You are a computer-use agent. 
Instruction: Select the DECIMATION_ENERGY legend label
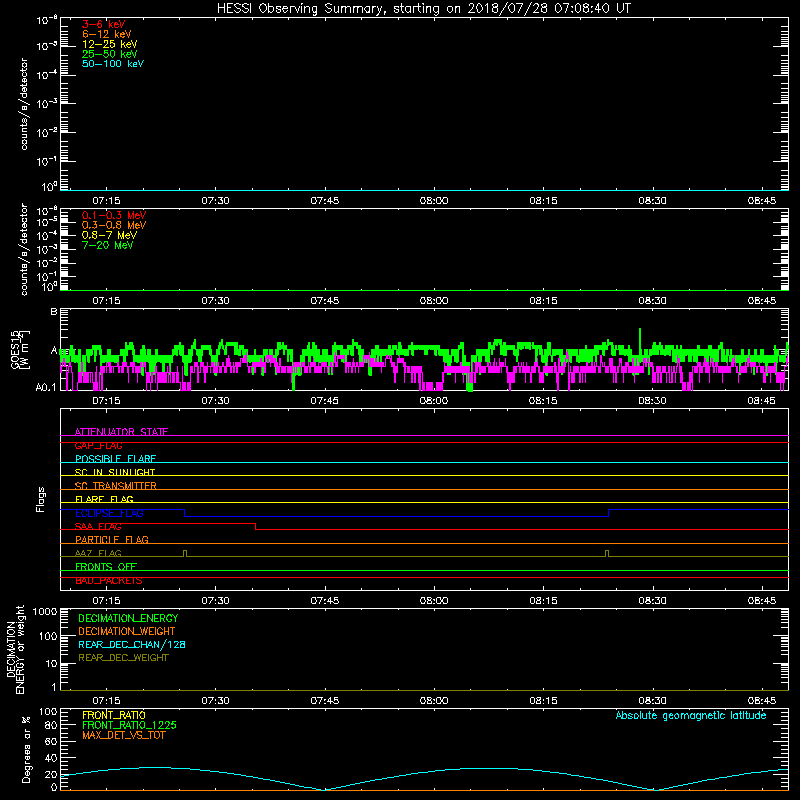point(128,618)
